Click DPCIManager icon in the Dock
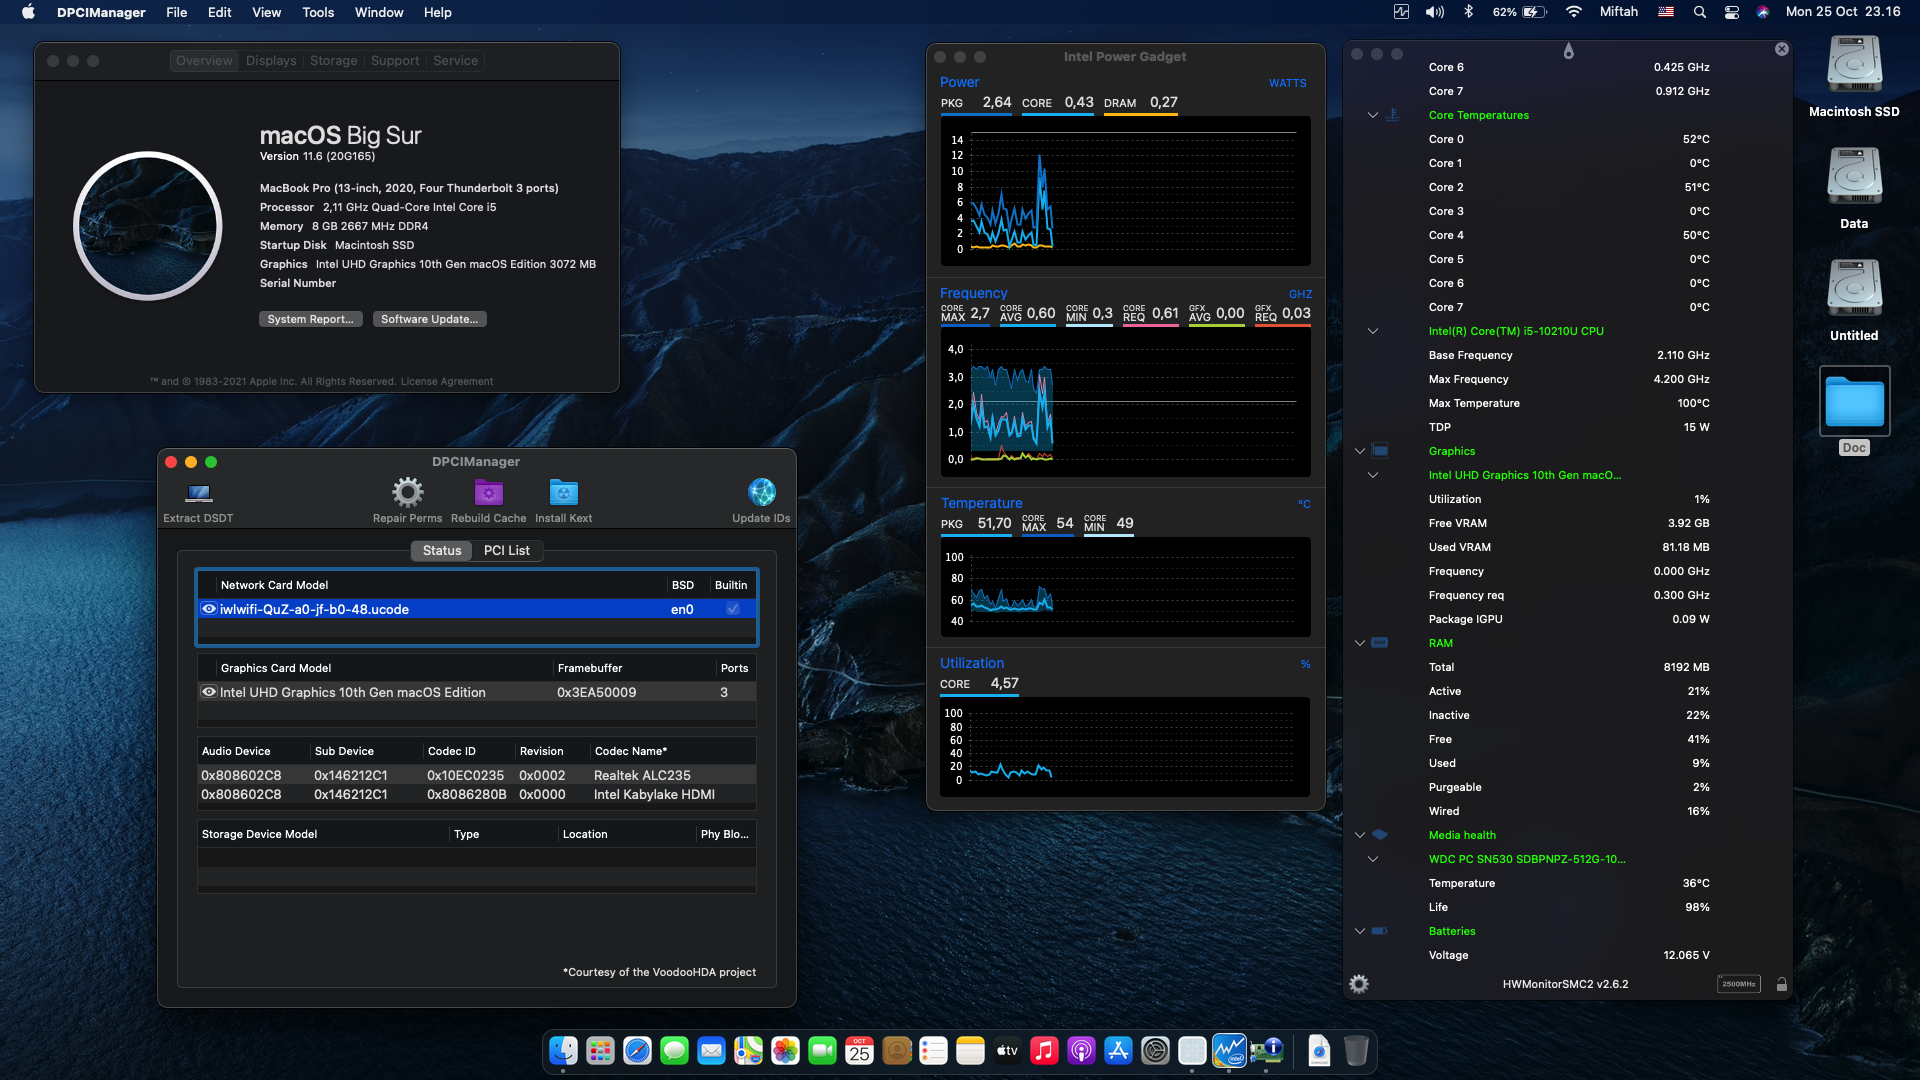This screenshot has height=1080, width=1920. tap(1266, 1051)
